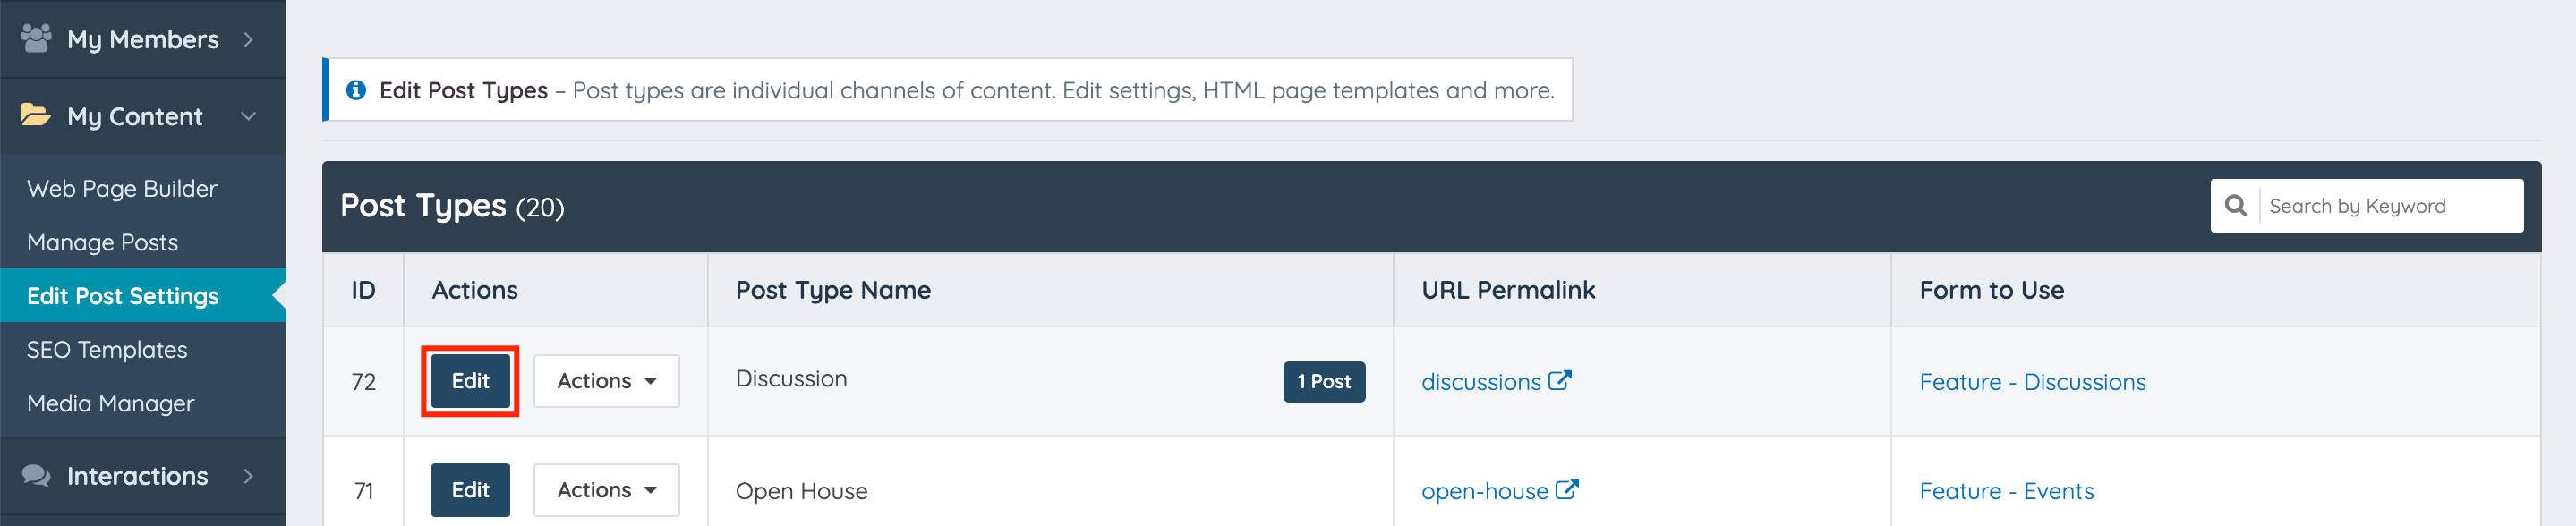Collapse the My Content menu chevron
Viewport: 2576px width, 526px height.
point(248,116)
